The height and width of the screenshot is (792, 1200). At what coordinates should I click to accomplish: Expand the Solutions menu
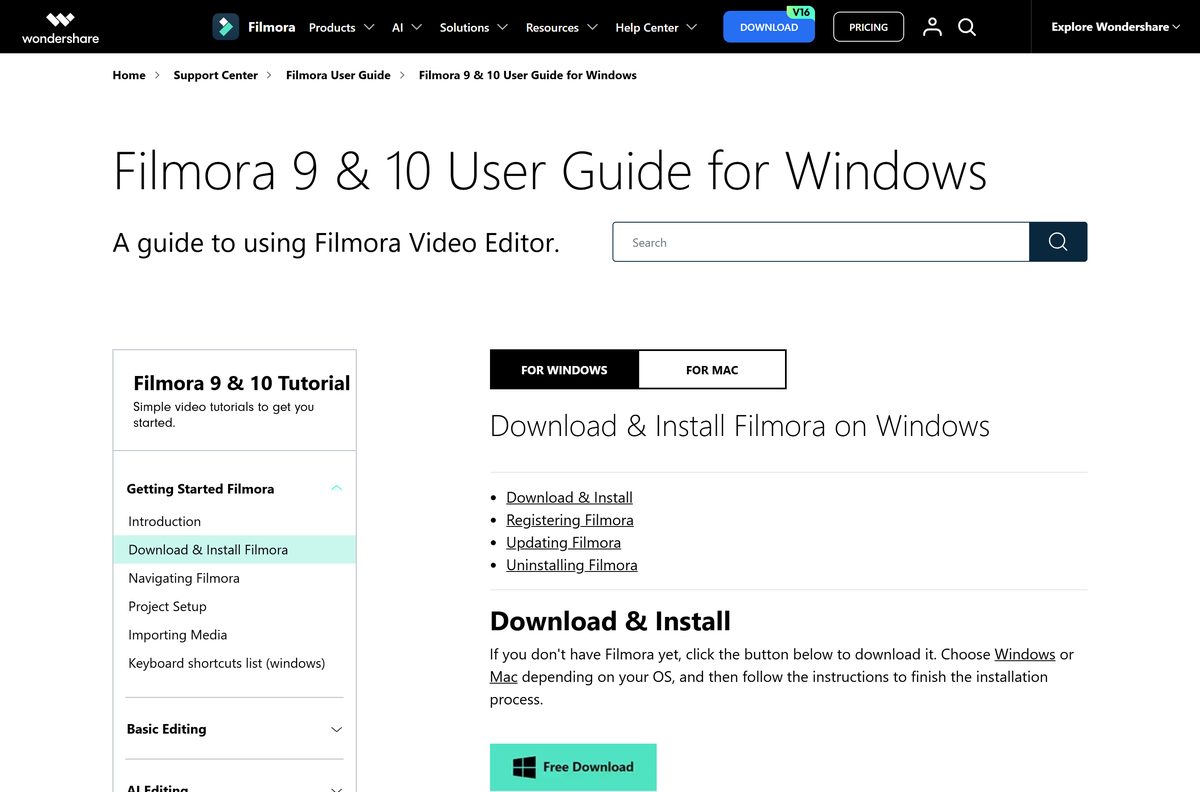(474, 27)
